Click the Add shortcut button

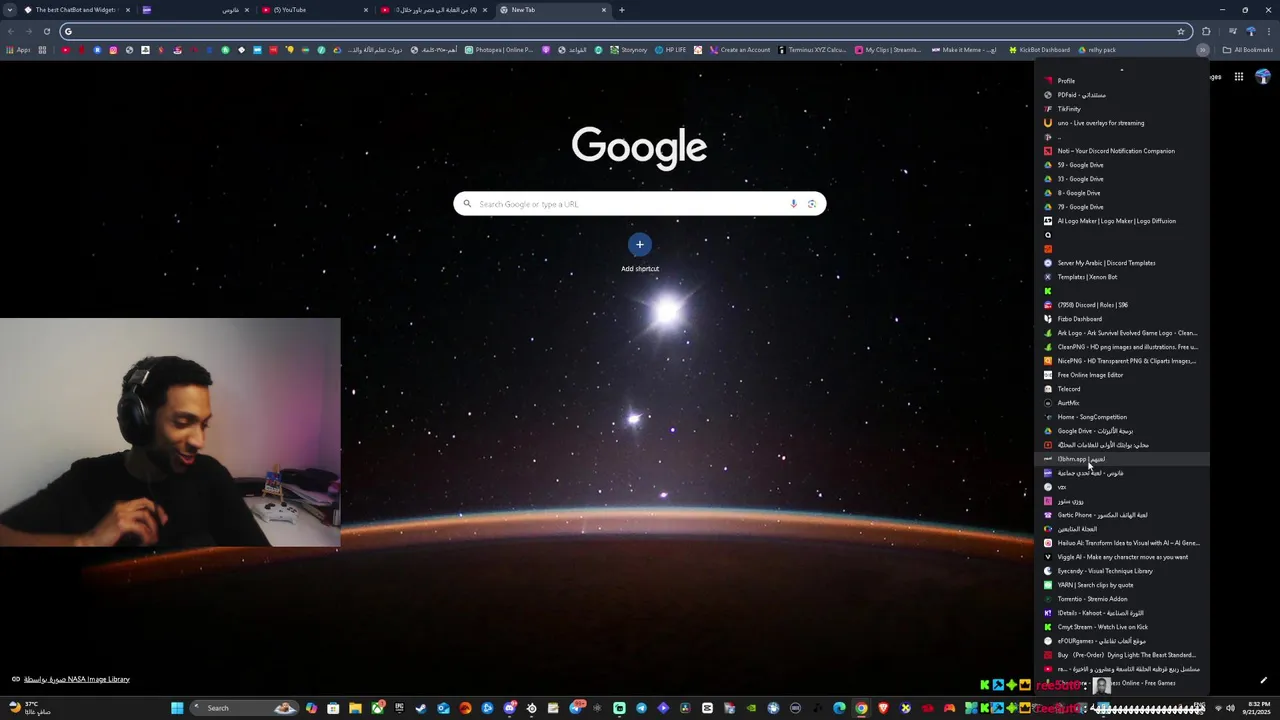point(640,252)
